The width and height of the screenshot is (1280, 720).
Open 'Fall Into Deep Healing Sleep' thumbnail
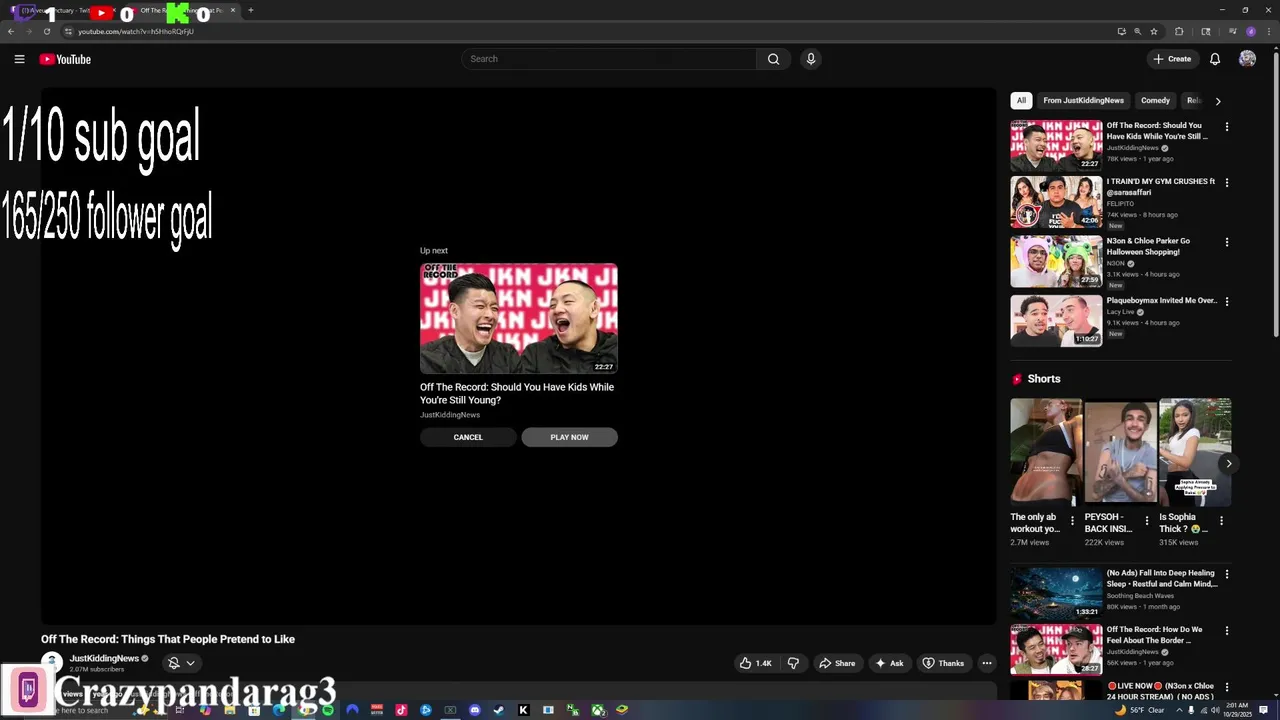coord(1056,593)
